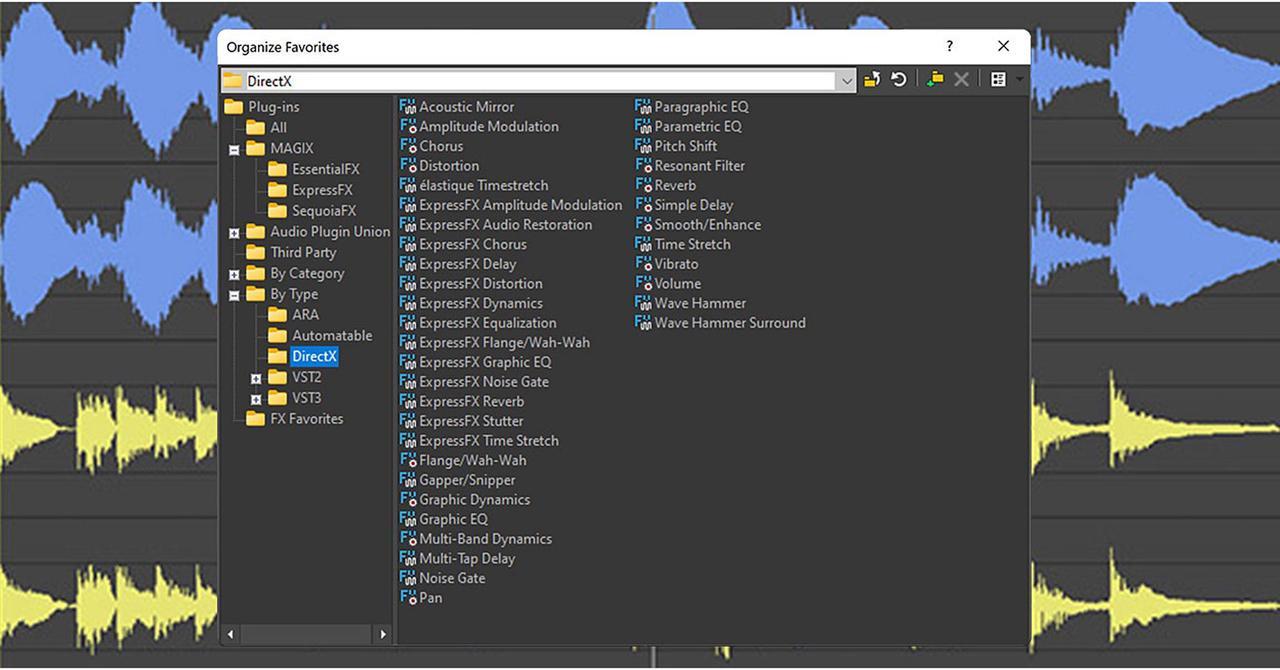Click ExpressFX Amplitude Modulation list entry
1280x670 pixels.
point(511,205)
